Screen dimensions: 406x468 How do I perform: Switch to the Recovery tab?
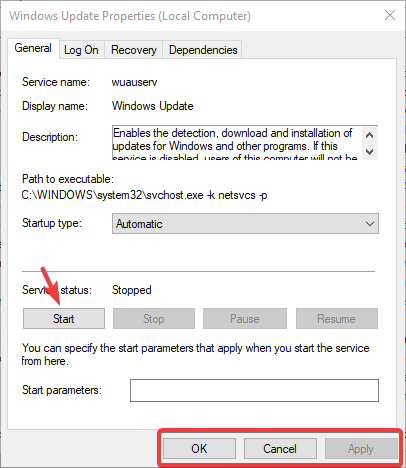pos(134,50)
